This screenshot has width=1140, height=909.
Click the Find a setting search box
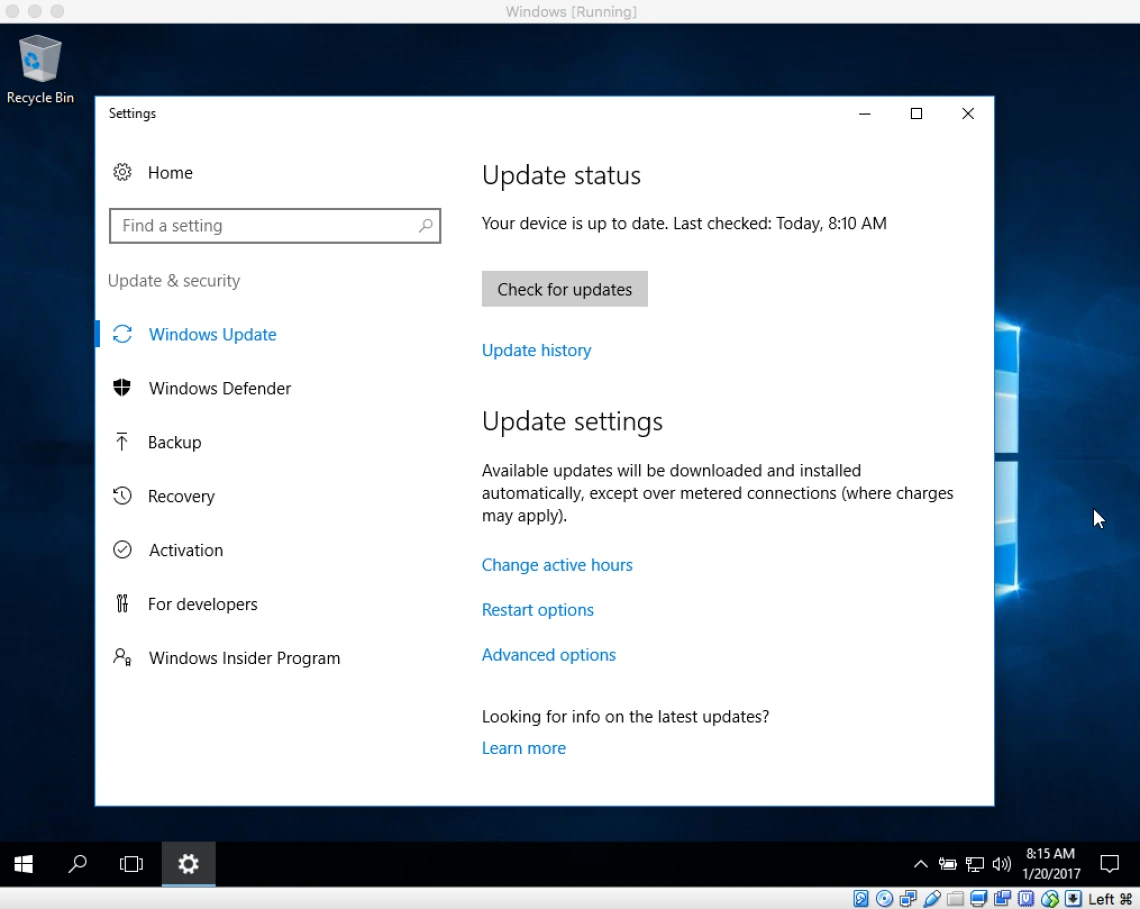click(275, 225)
